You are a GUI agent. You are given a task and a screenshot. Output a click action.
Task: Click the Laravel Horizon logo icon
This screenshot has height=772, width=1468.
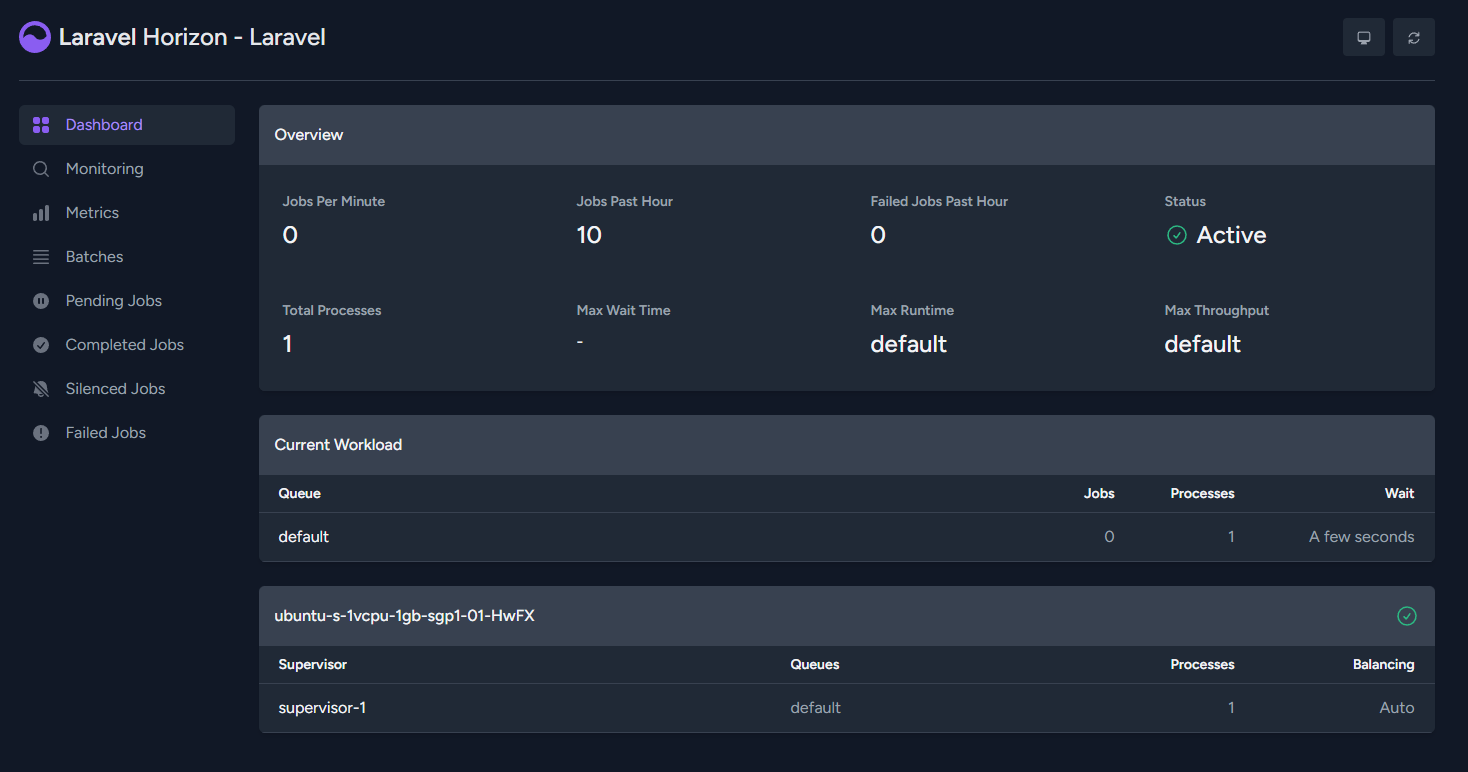tap(35, 37)
